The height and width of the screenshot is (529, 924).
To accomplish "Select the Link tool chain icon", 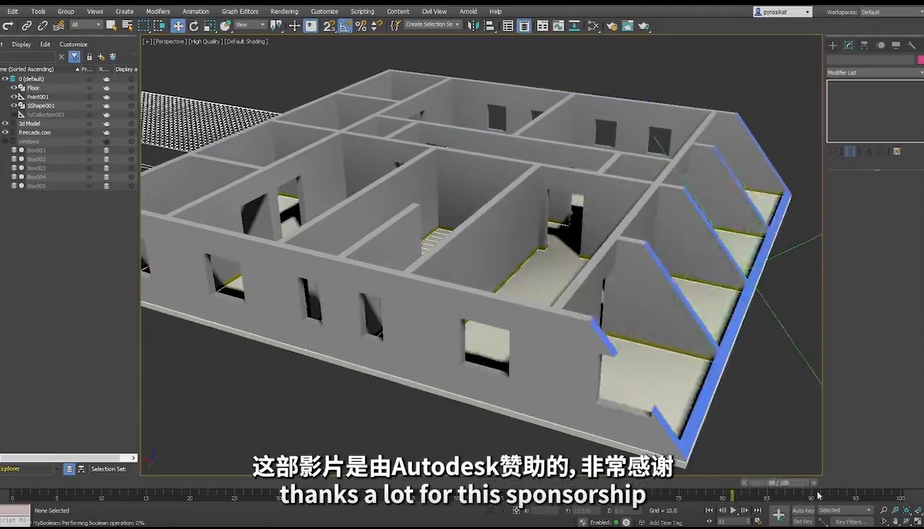I will [27, 26].
